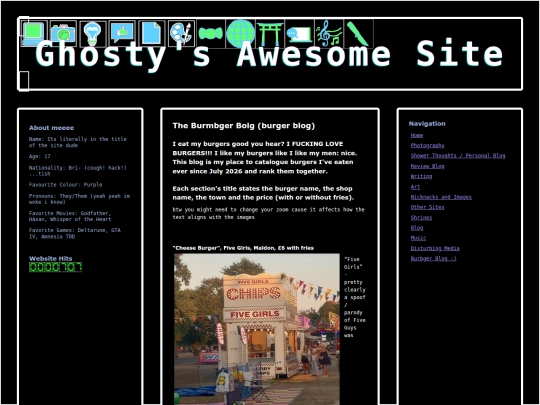Screen dimensions: 540x405
Task: Visit Shower Thoughts / Personal Blog link
Action: 458,156
